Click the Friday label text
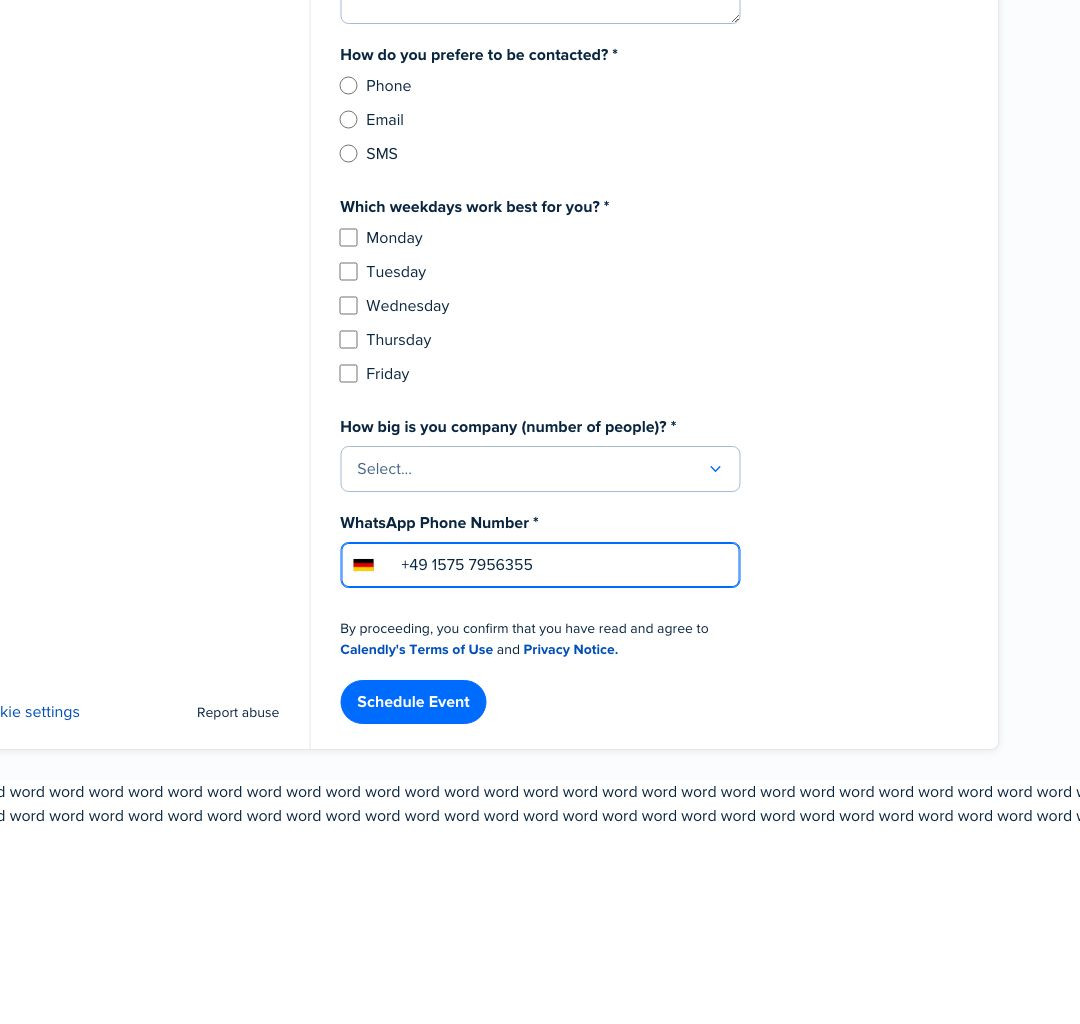The width and height of the screenshot is (1080, 1024). (388, 374)
